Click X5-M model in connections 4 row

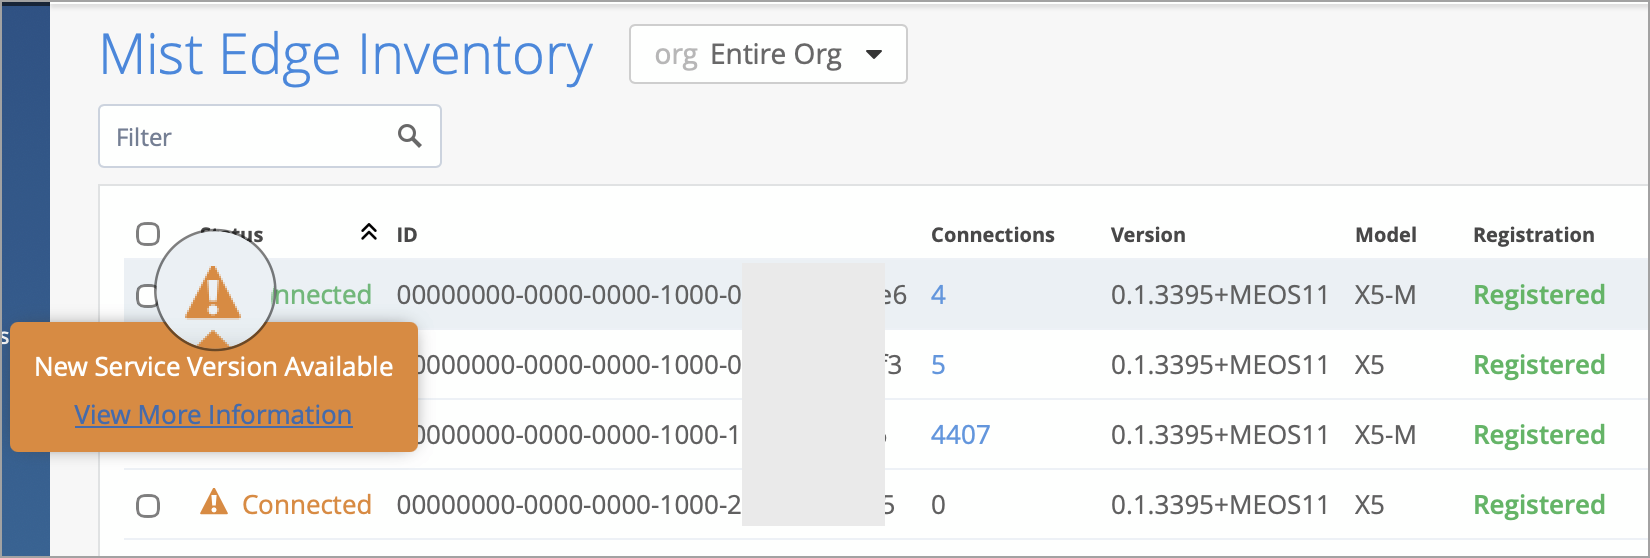[x=1385, y=295]
